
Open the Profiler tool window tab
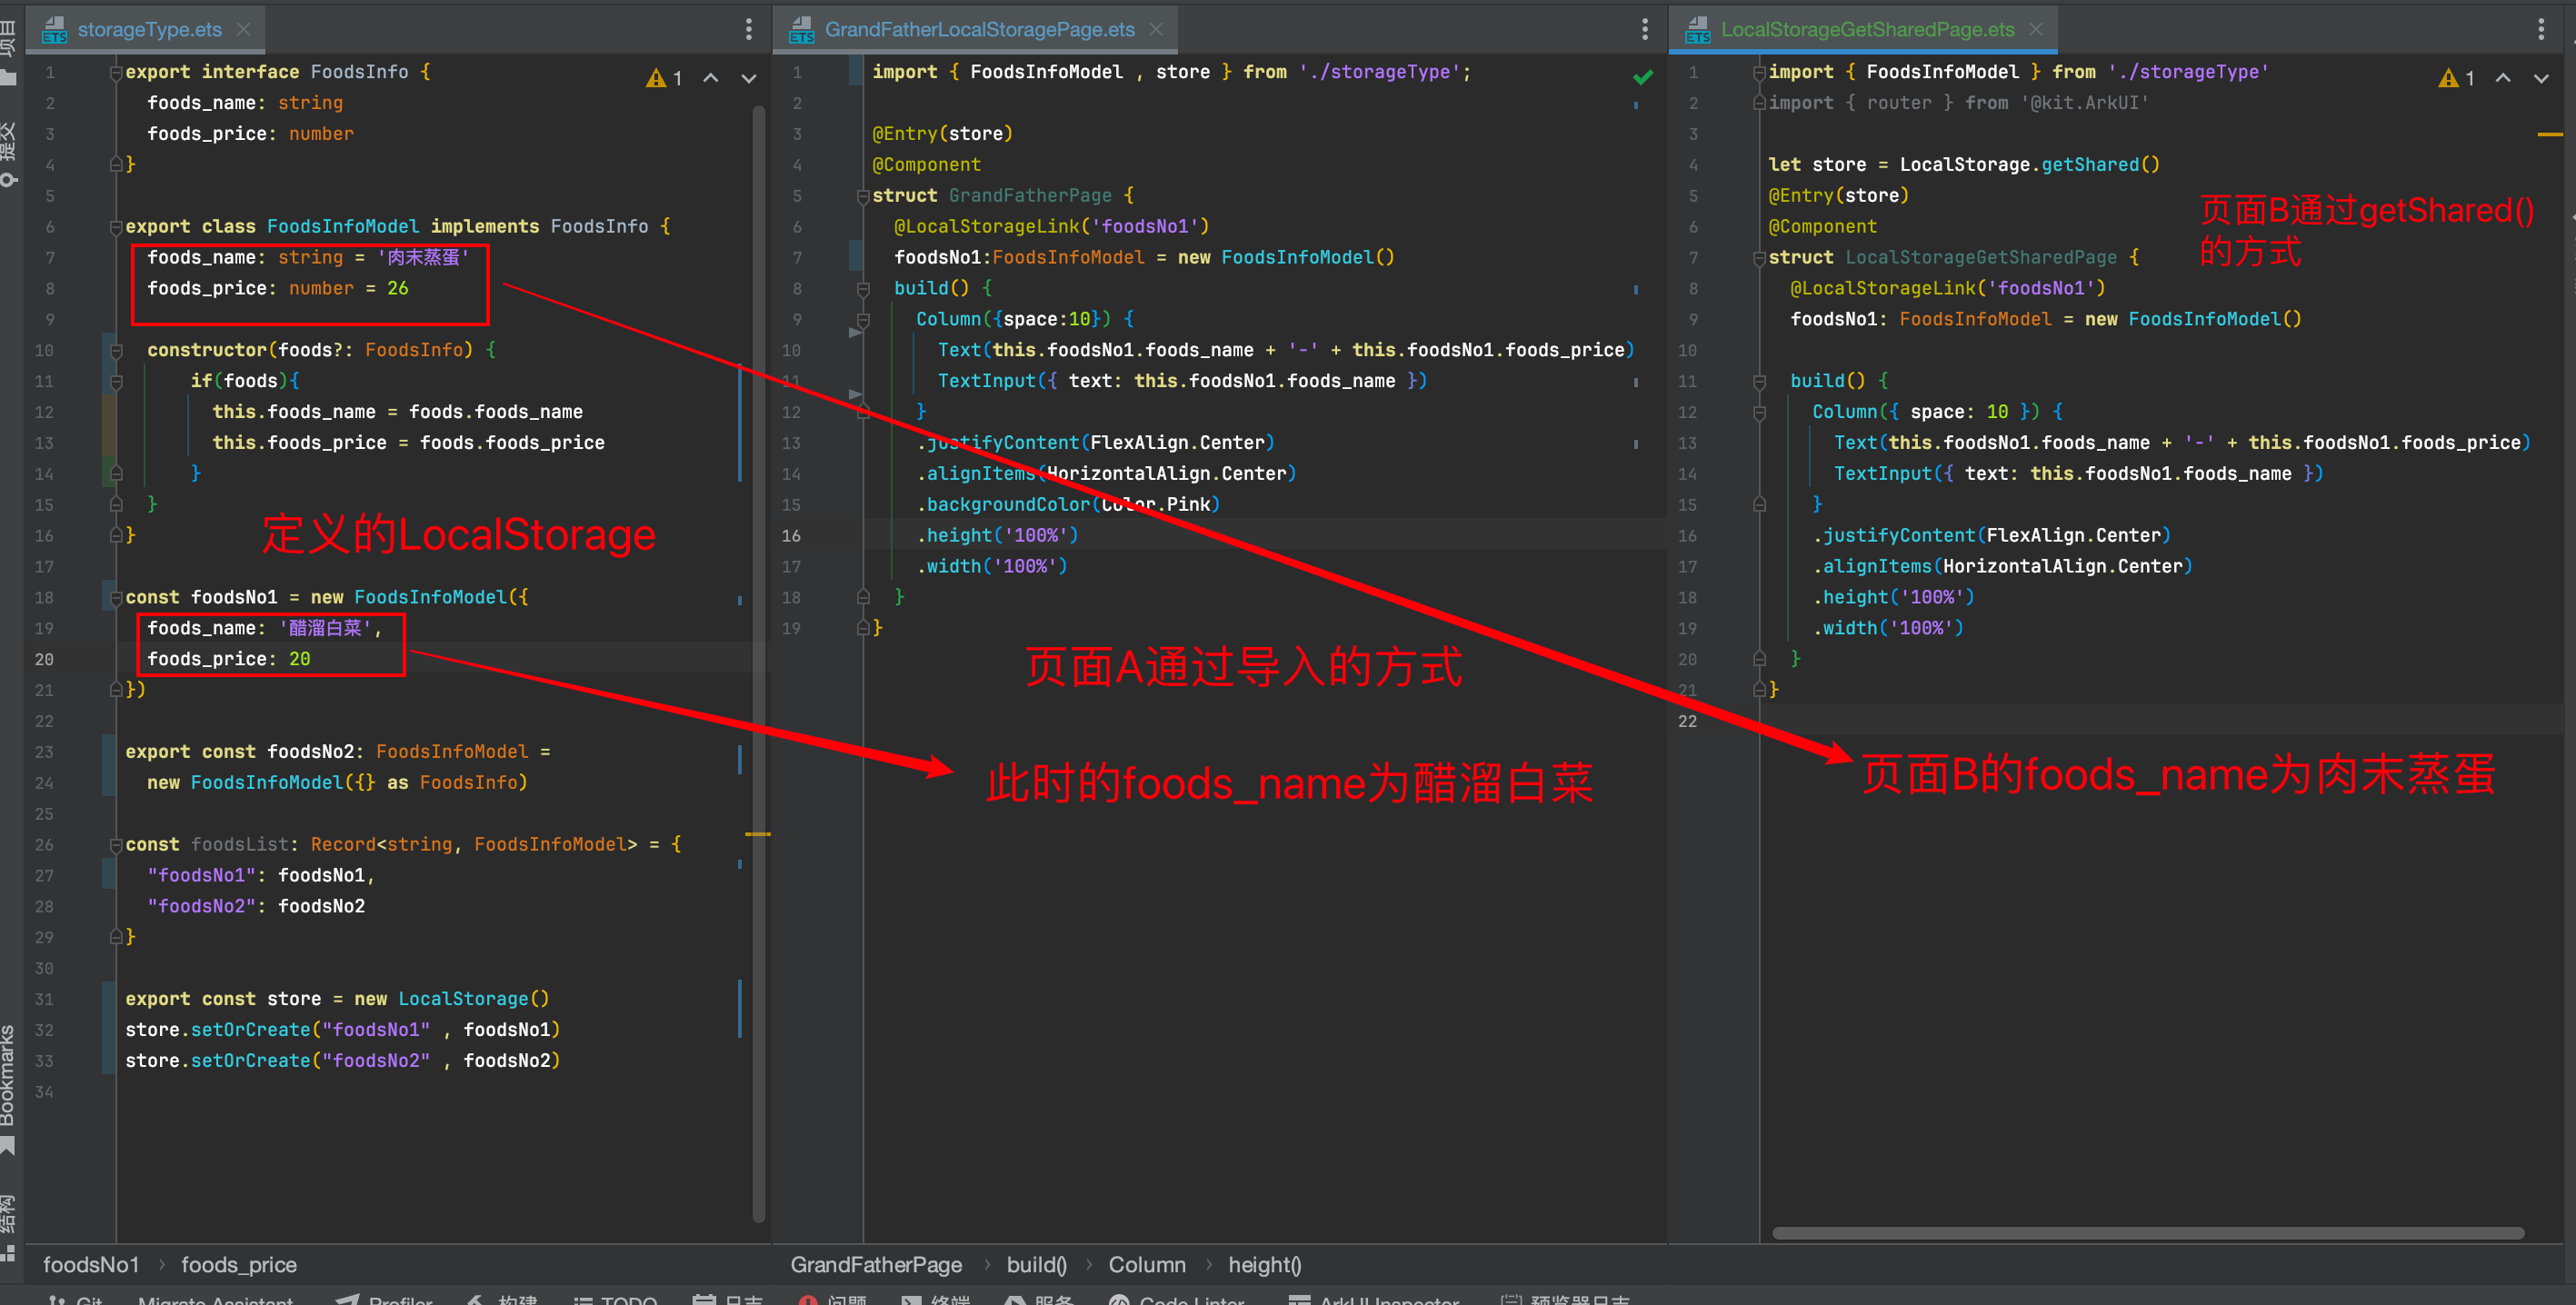tap(385, 1298)
